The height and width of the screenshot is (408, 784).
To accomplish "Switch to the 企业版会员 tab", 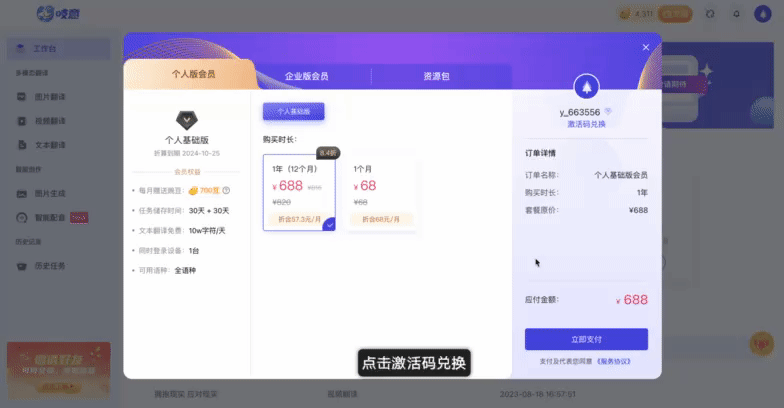I will 306,76.
